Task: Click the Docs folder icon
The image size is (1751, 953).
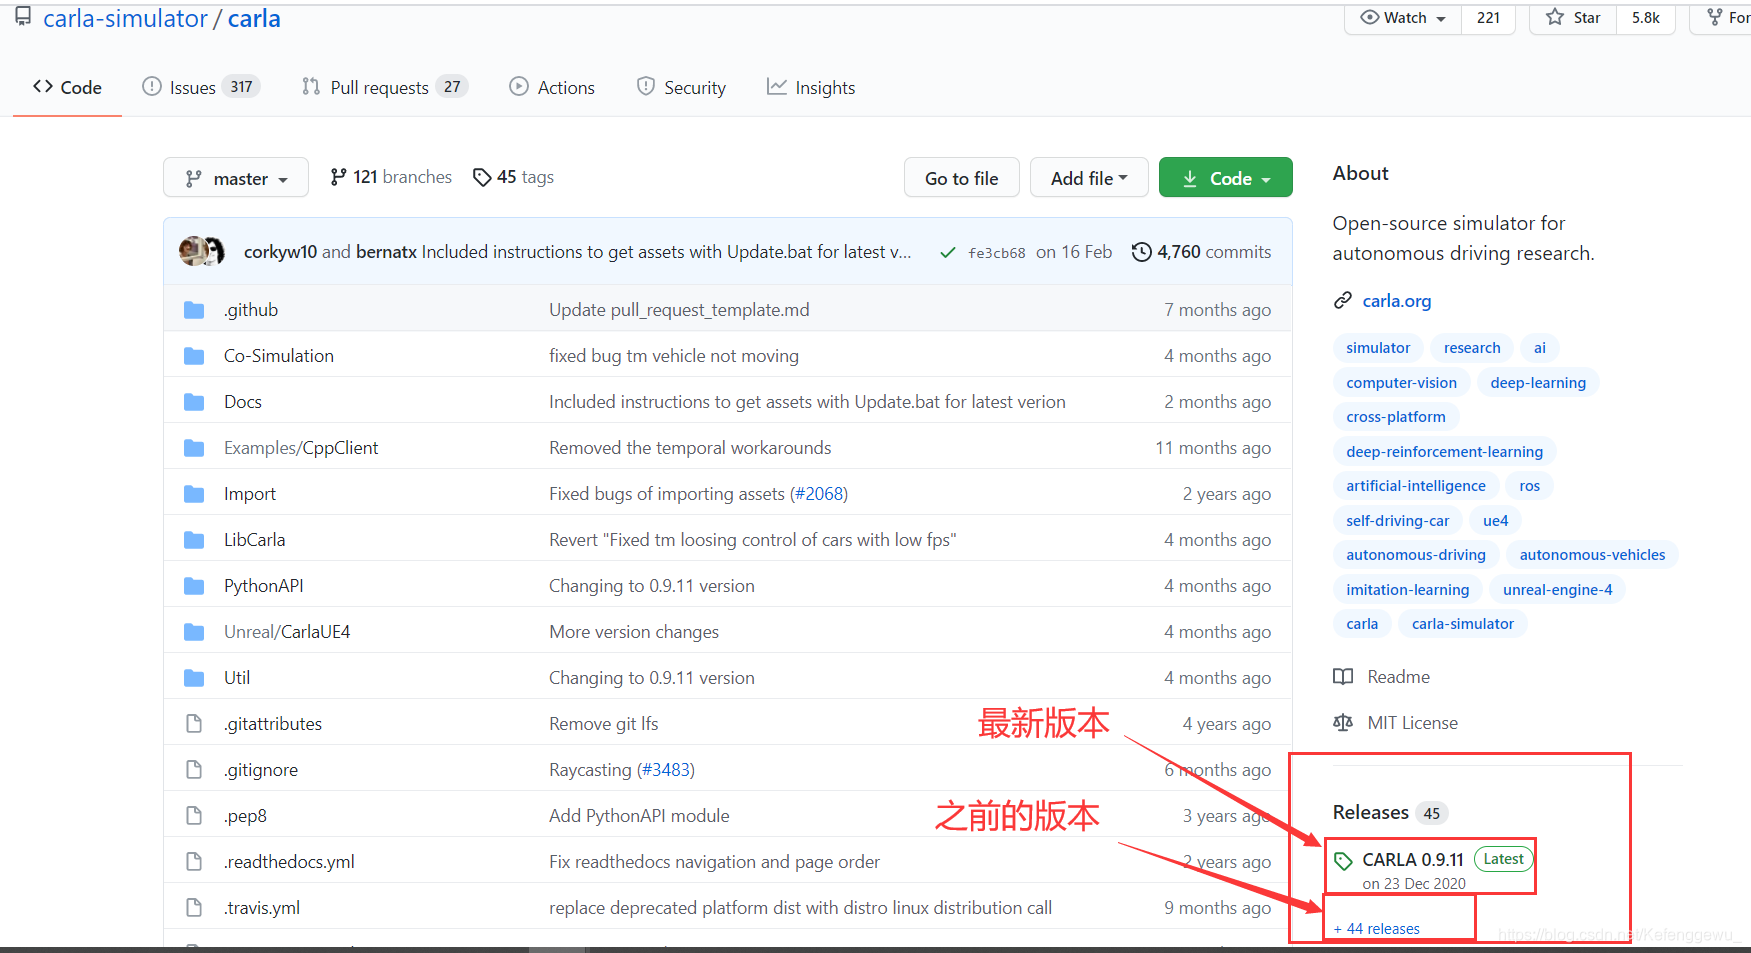Action: (194, 402)
